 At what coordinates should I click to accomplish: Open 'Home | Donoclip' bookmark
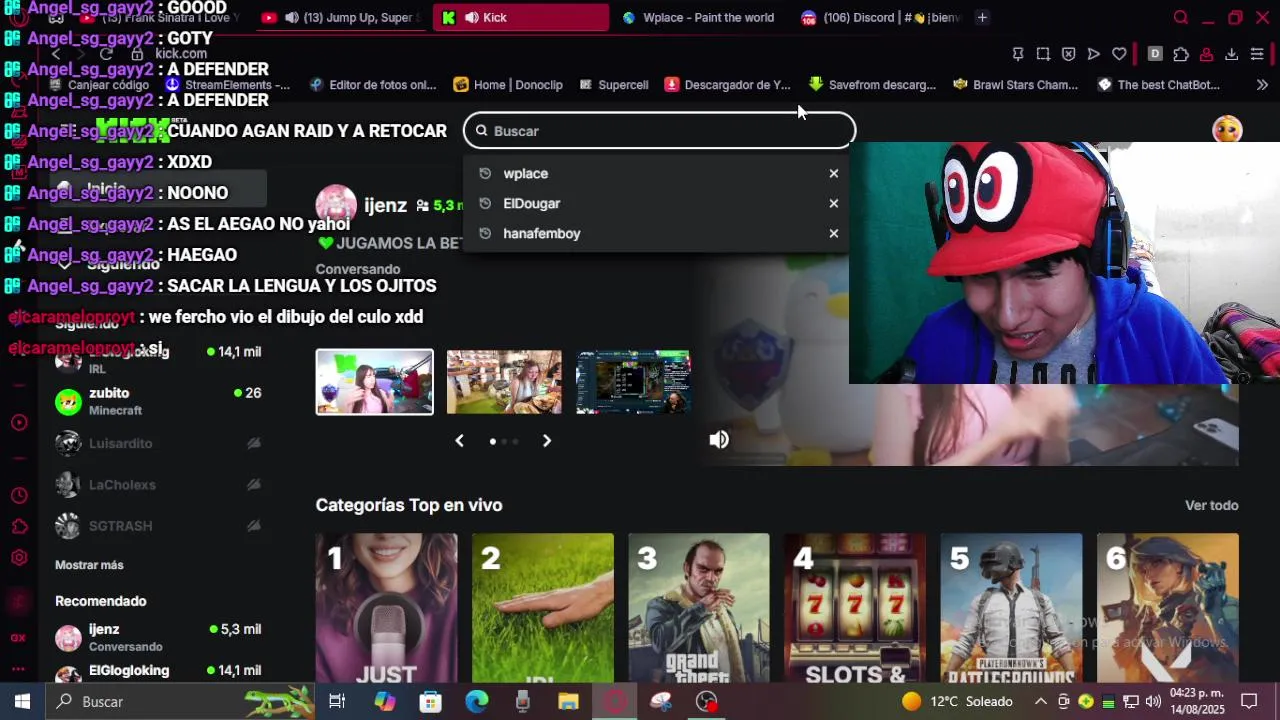[508, 85]
